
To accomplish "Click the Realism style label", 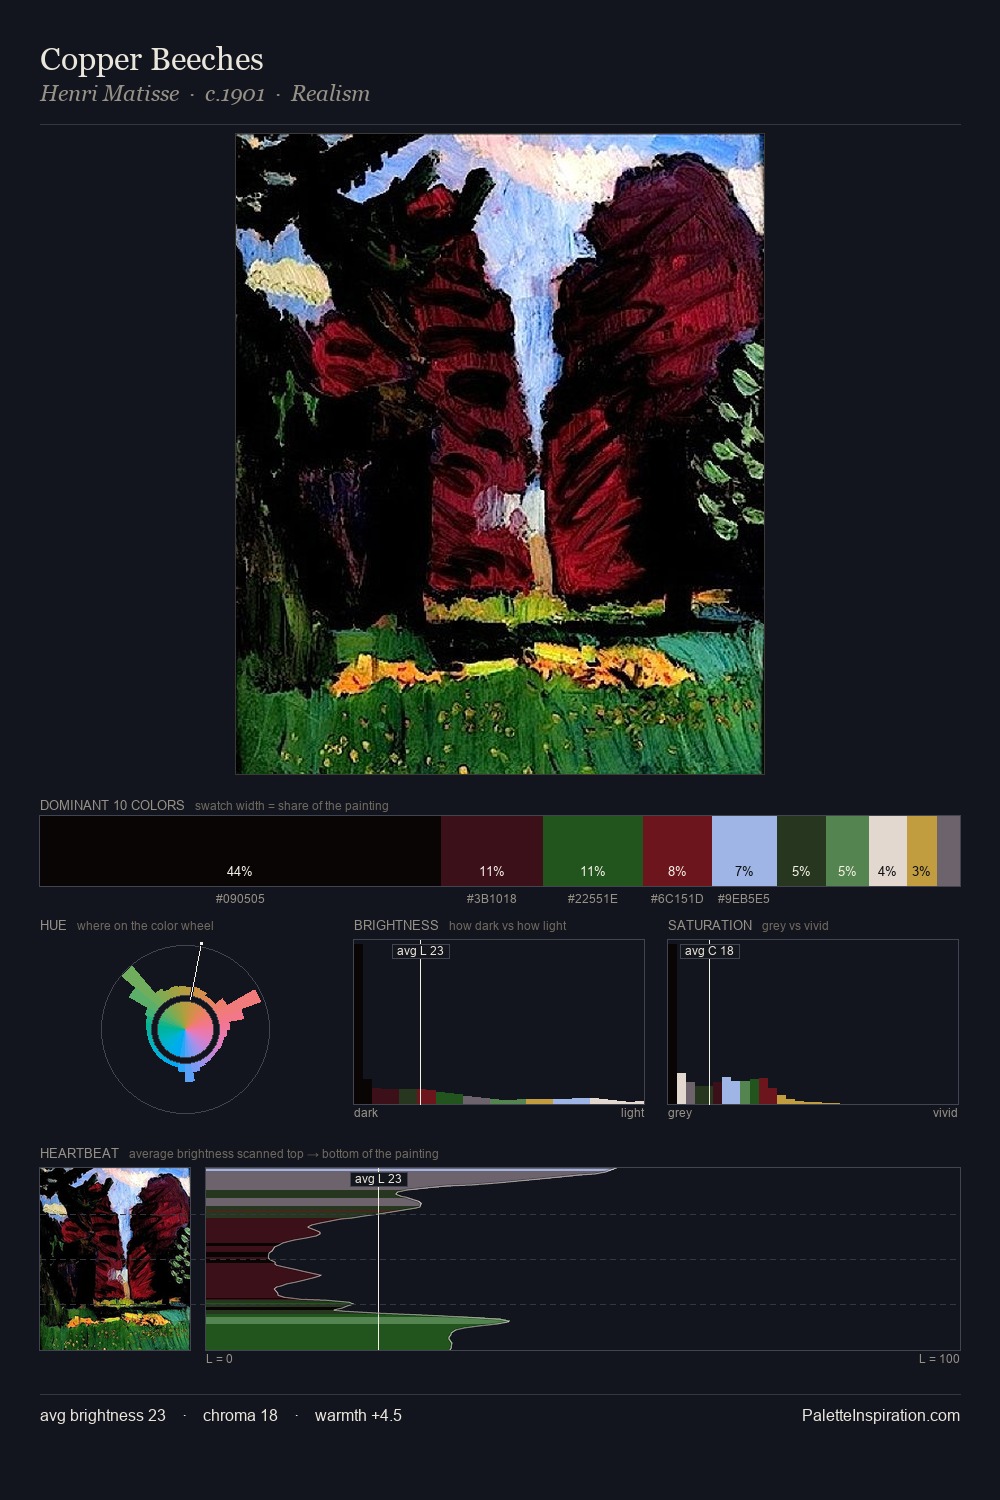I will (330, 94).
